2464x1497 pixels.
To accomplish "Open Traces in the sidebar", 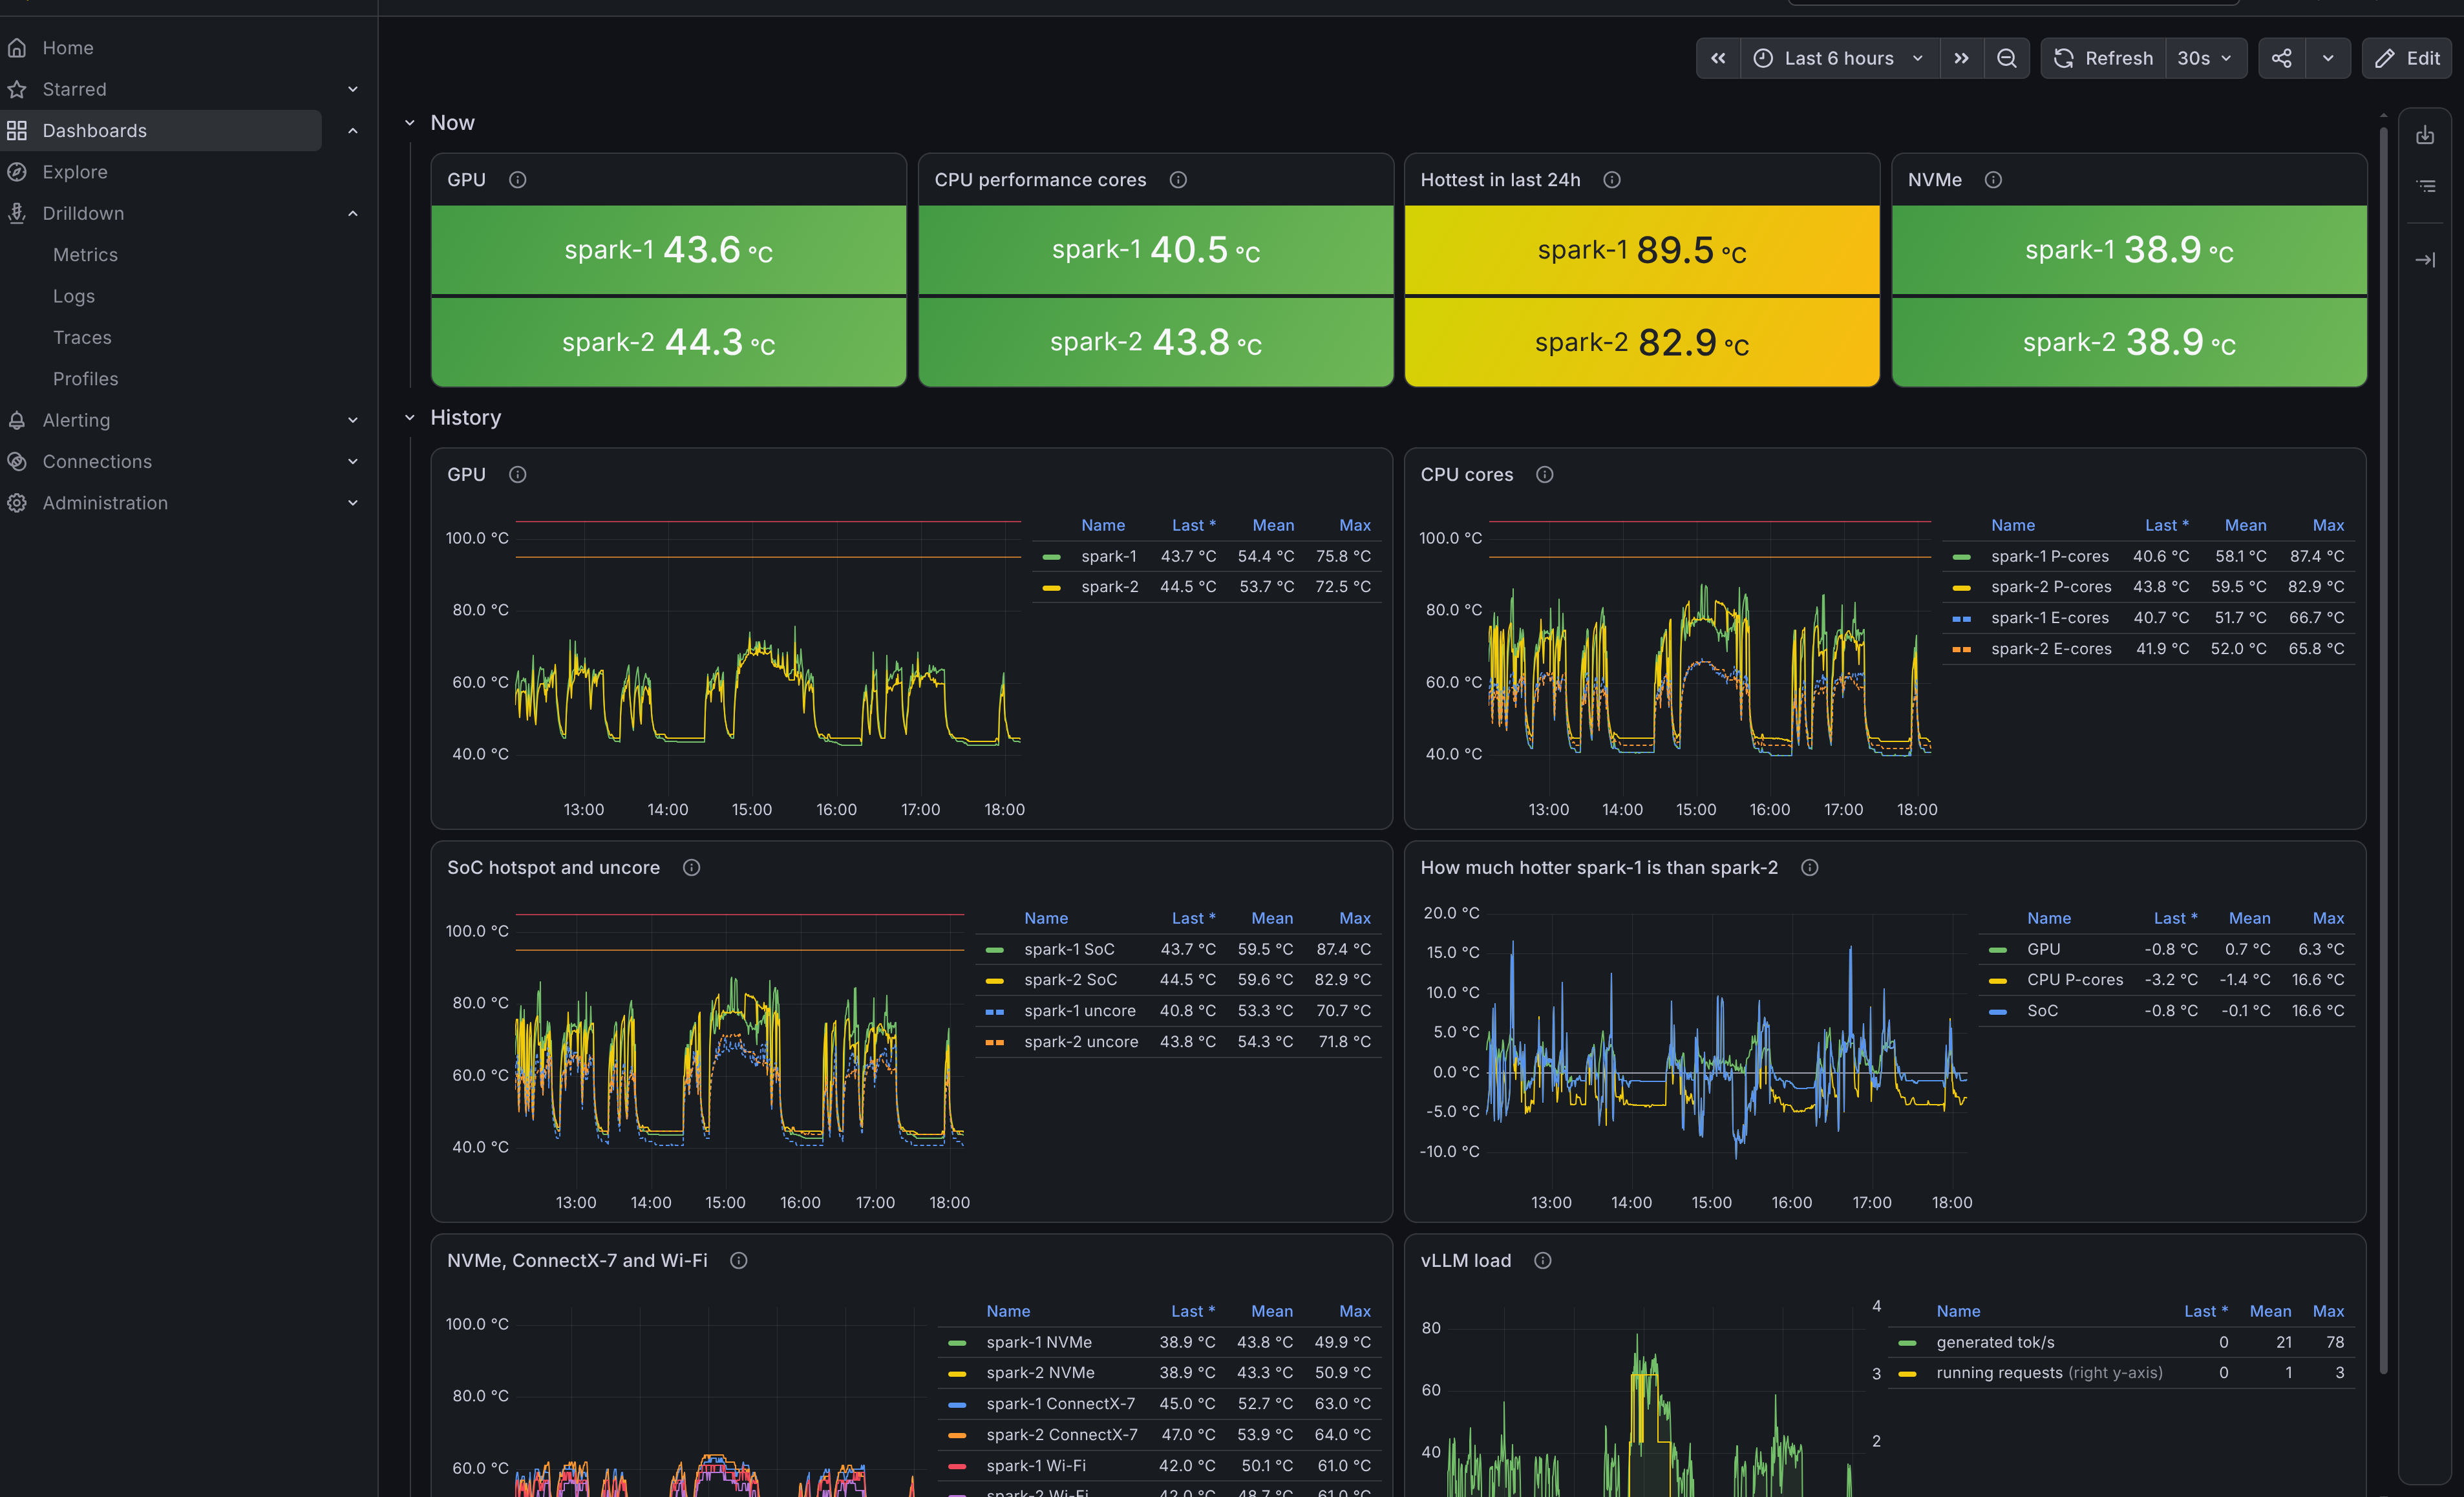I will (x=82, y=338).
